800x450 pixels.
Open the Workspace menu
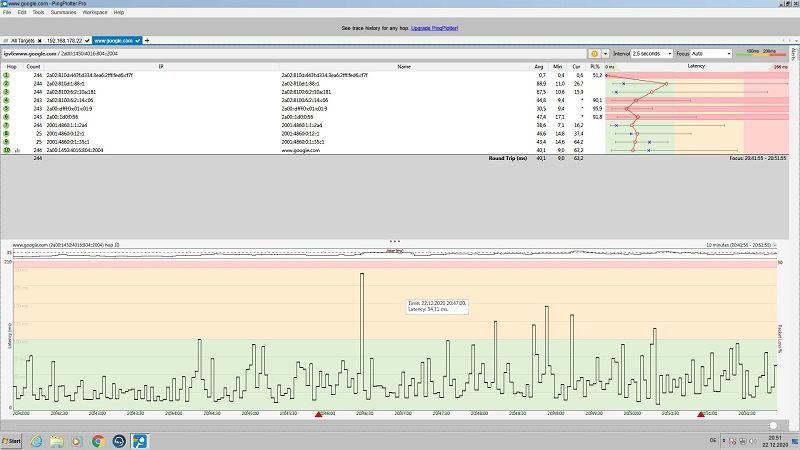tap(95, 12)
